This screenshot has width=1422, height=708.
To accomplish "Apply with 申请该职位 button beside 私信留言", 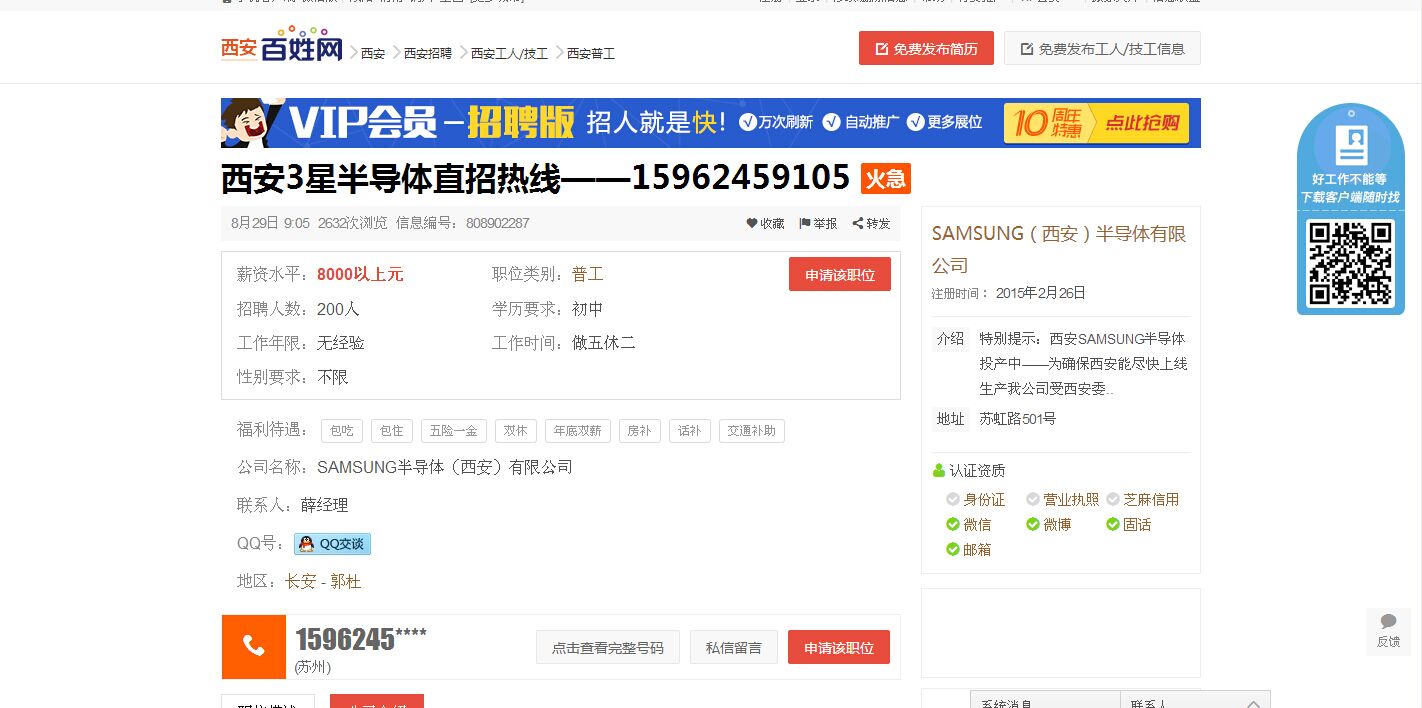I will click(x=839, y=647).
